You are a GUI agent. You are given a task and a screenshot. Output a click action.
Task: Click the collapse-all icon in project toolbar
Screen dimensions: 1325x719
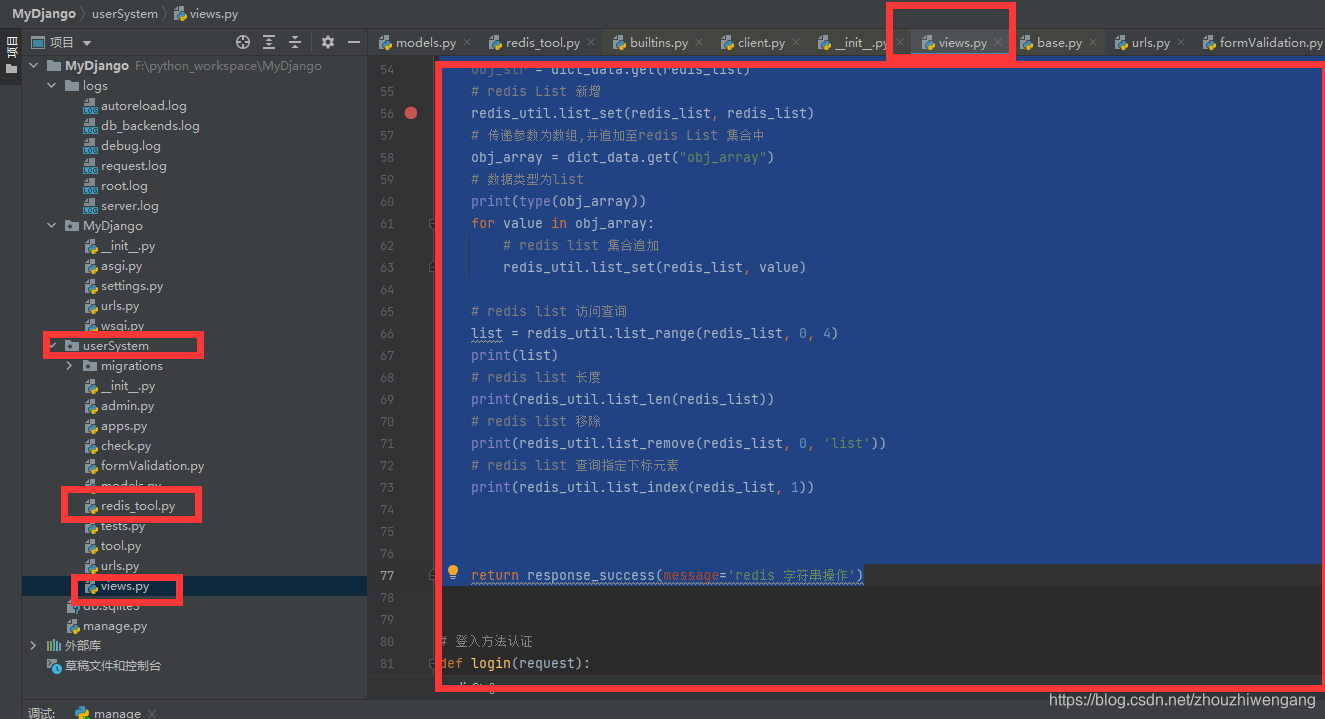tap(295, 42)
